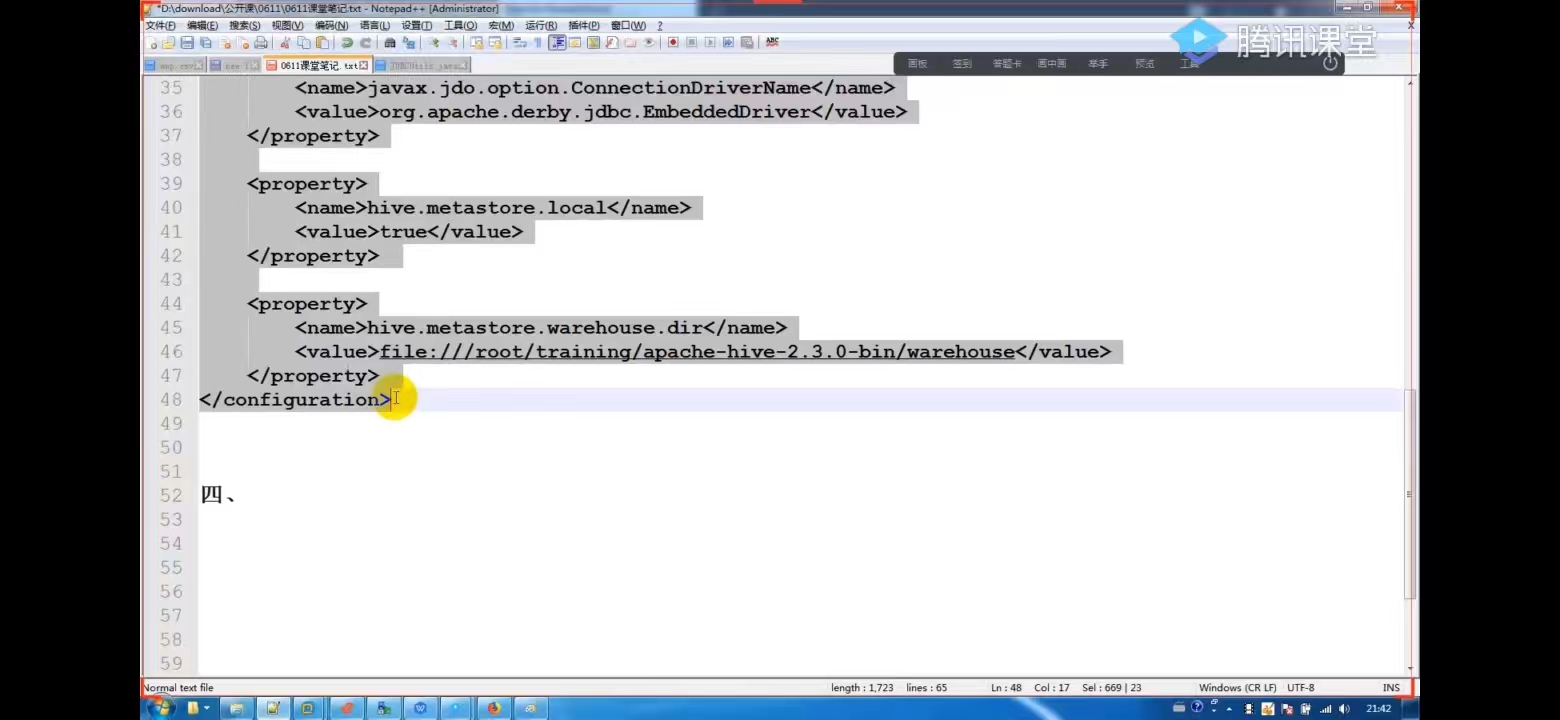Open the 运行(R) menu
1560x720 pixels.
(x=541, y=25)
